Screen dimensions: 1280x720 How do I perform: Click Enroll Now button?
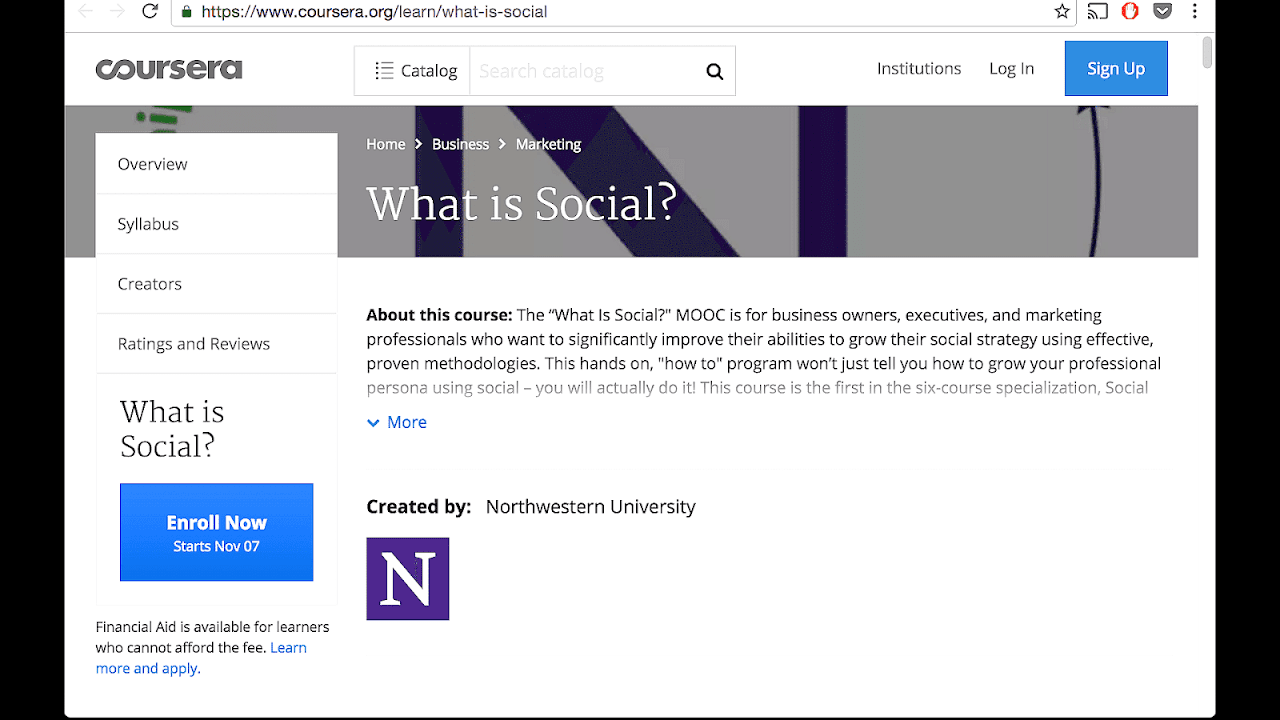click(x=216, y=532)
